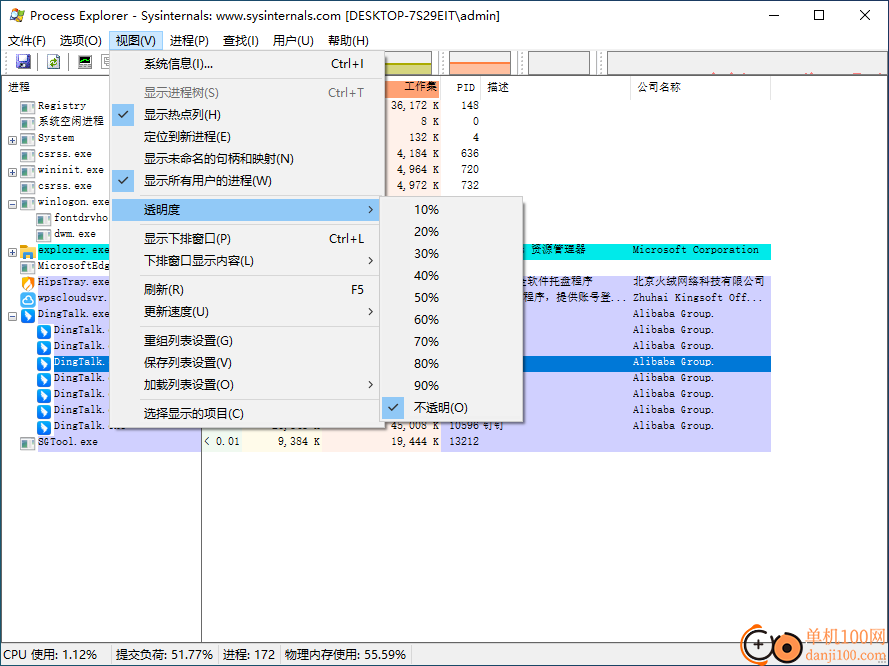
Task: Open the 帮助(H) menu
Action: (348, 41)
